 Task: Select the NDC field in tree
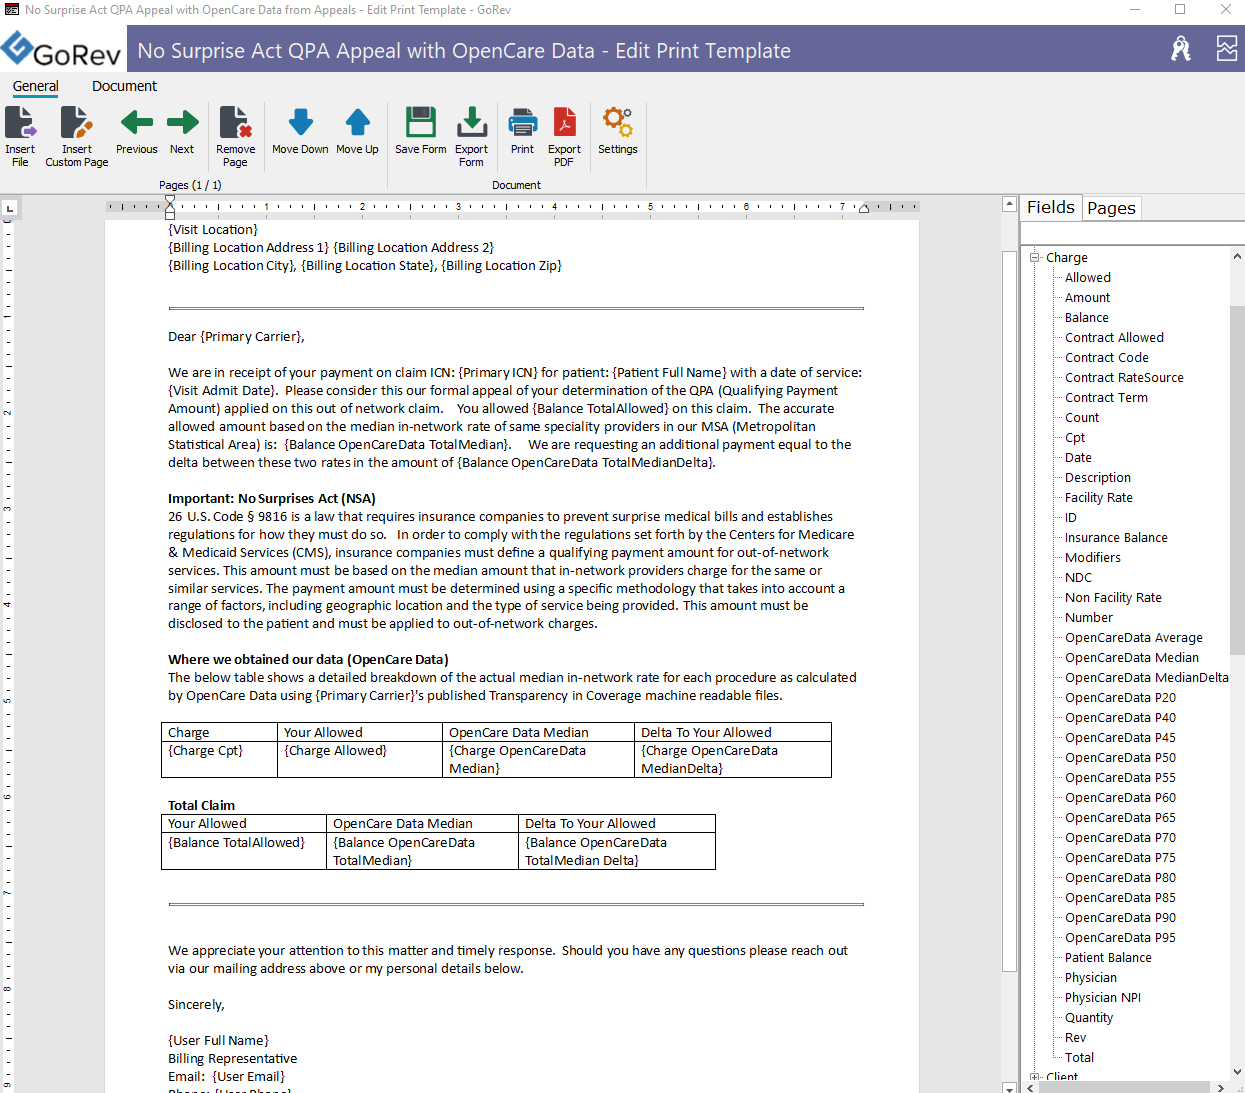(1078, 577)
